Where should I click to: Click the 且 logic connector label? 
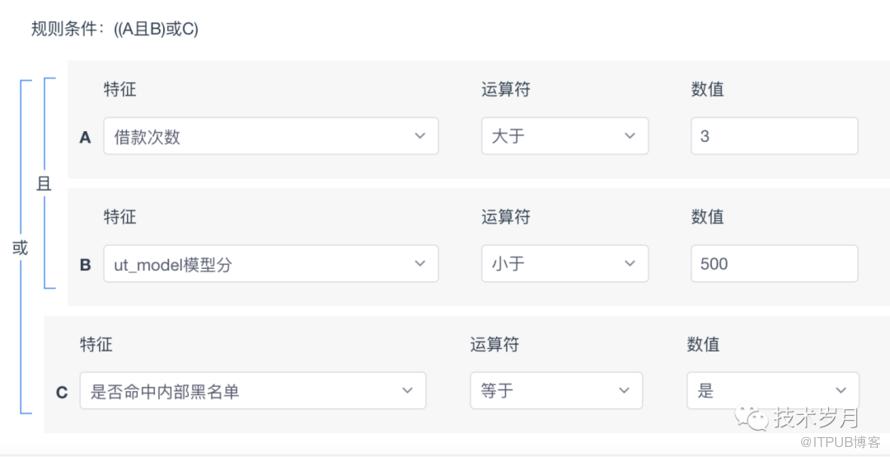(44, 185)
